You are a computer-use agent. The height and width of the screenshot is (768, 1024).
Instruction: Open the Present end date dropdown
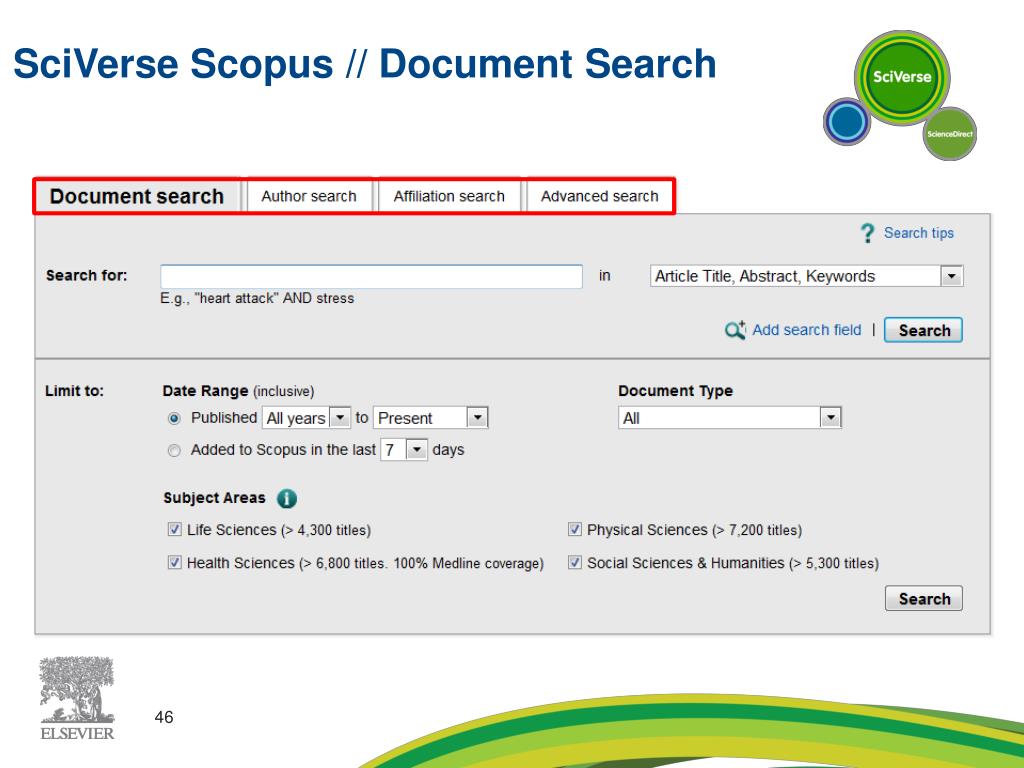pos(431,418)
